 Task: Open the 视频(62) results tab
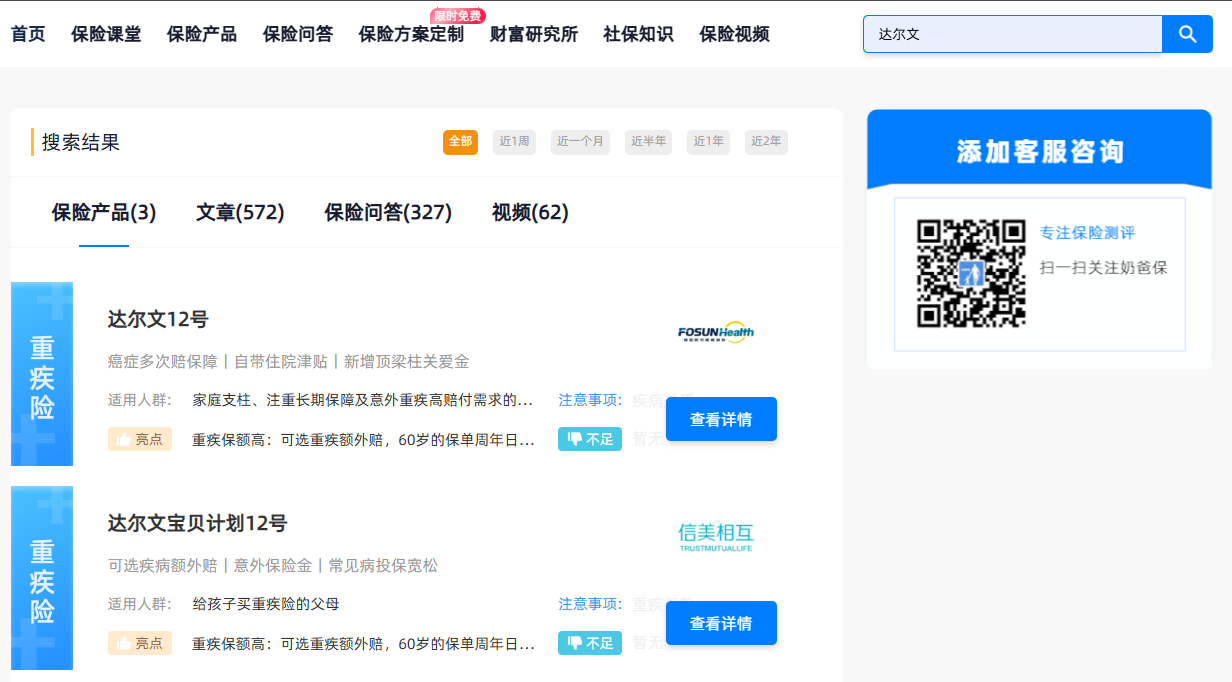(x=530, y=212)
